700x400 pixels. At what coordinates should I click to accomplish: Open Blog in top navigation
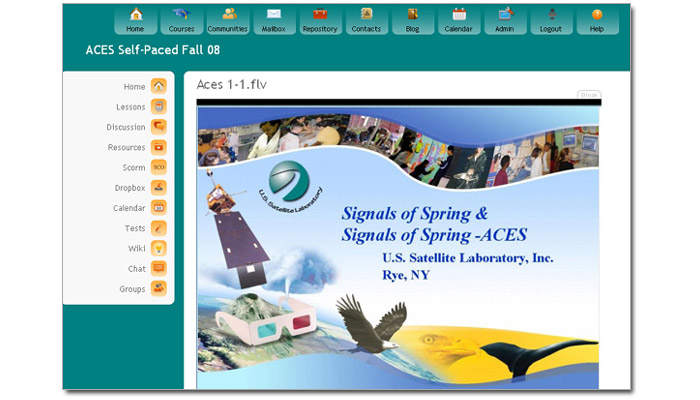[413, 21]
